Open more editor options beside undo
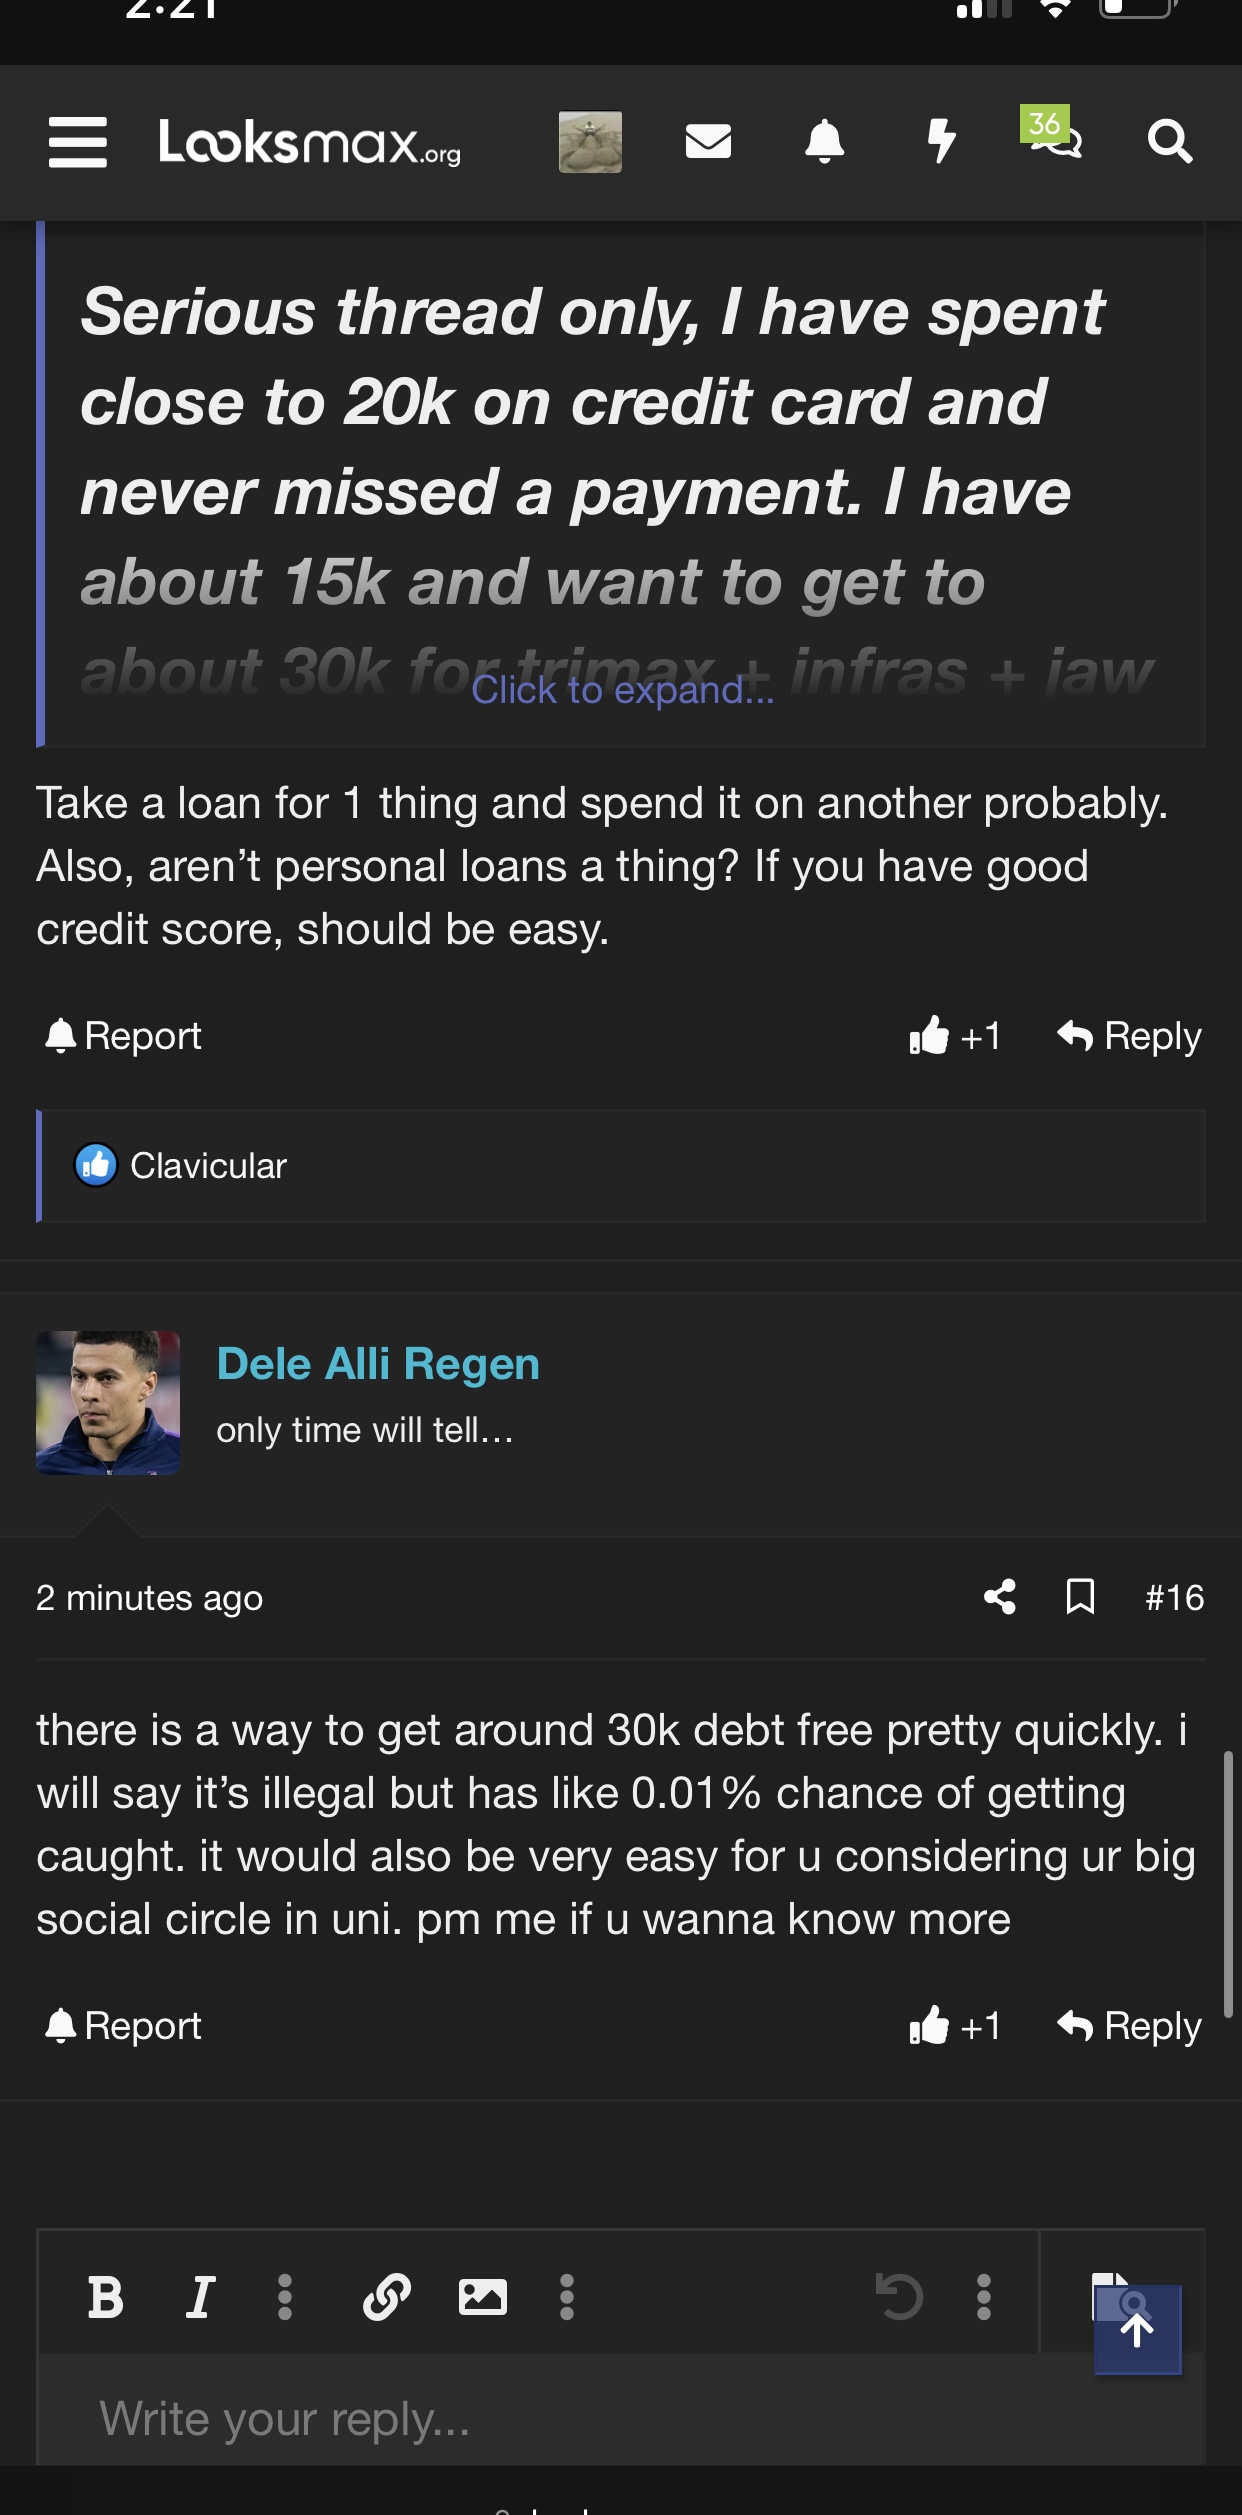This screenshot has width=1242, height=2515. pos(984,2297)
